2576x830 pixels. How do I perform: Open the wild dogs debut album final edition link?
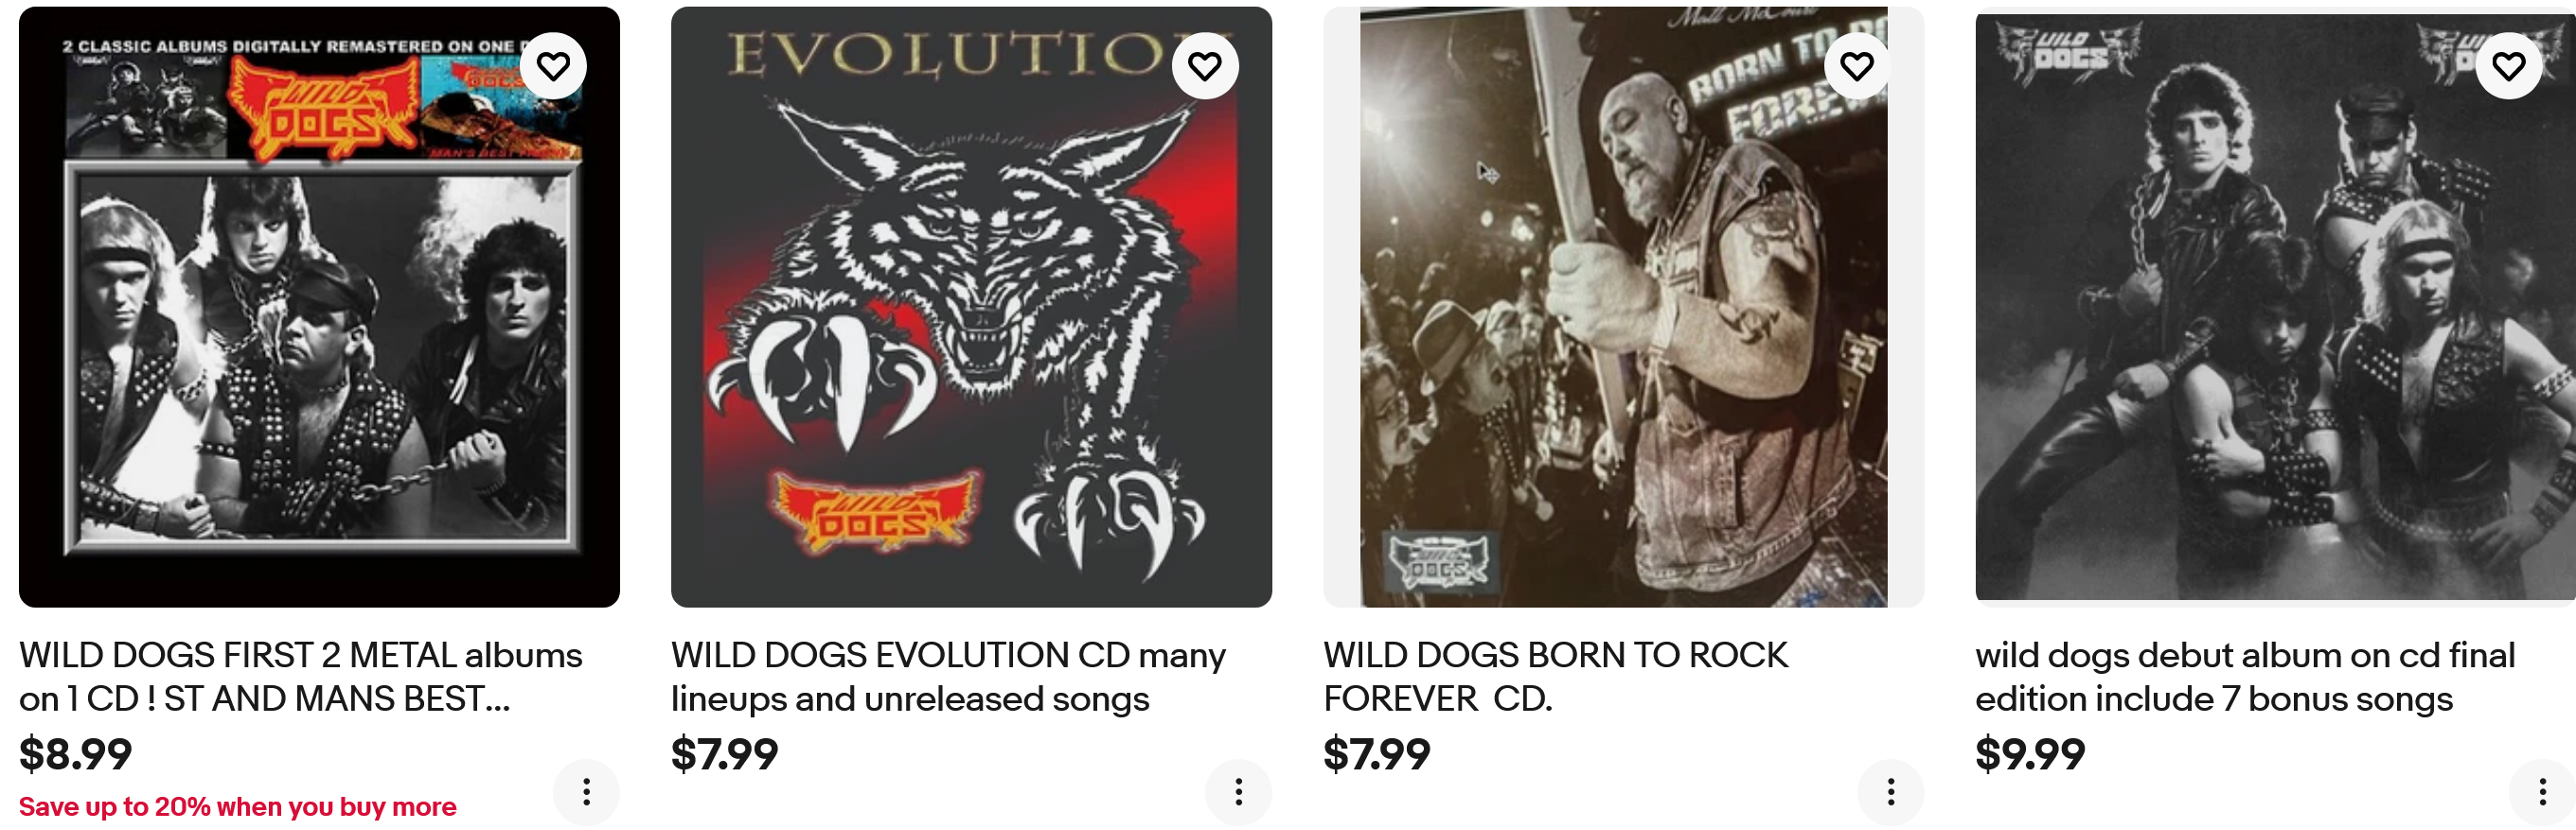coord(2245,677)
